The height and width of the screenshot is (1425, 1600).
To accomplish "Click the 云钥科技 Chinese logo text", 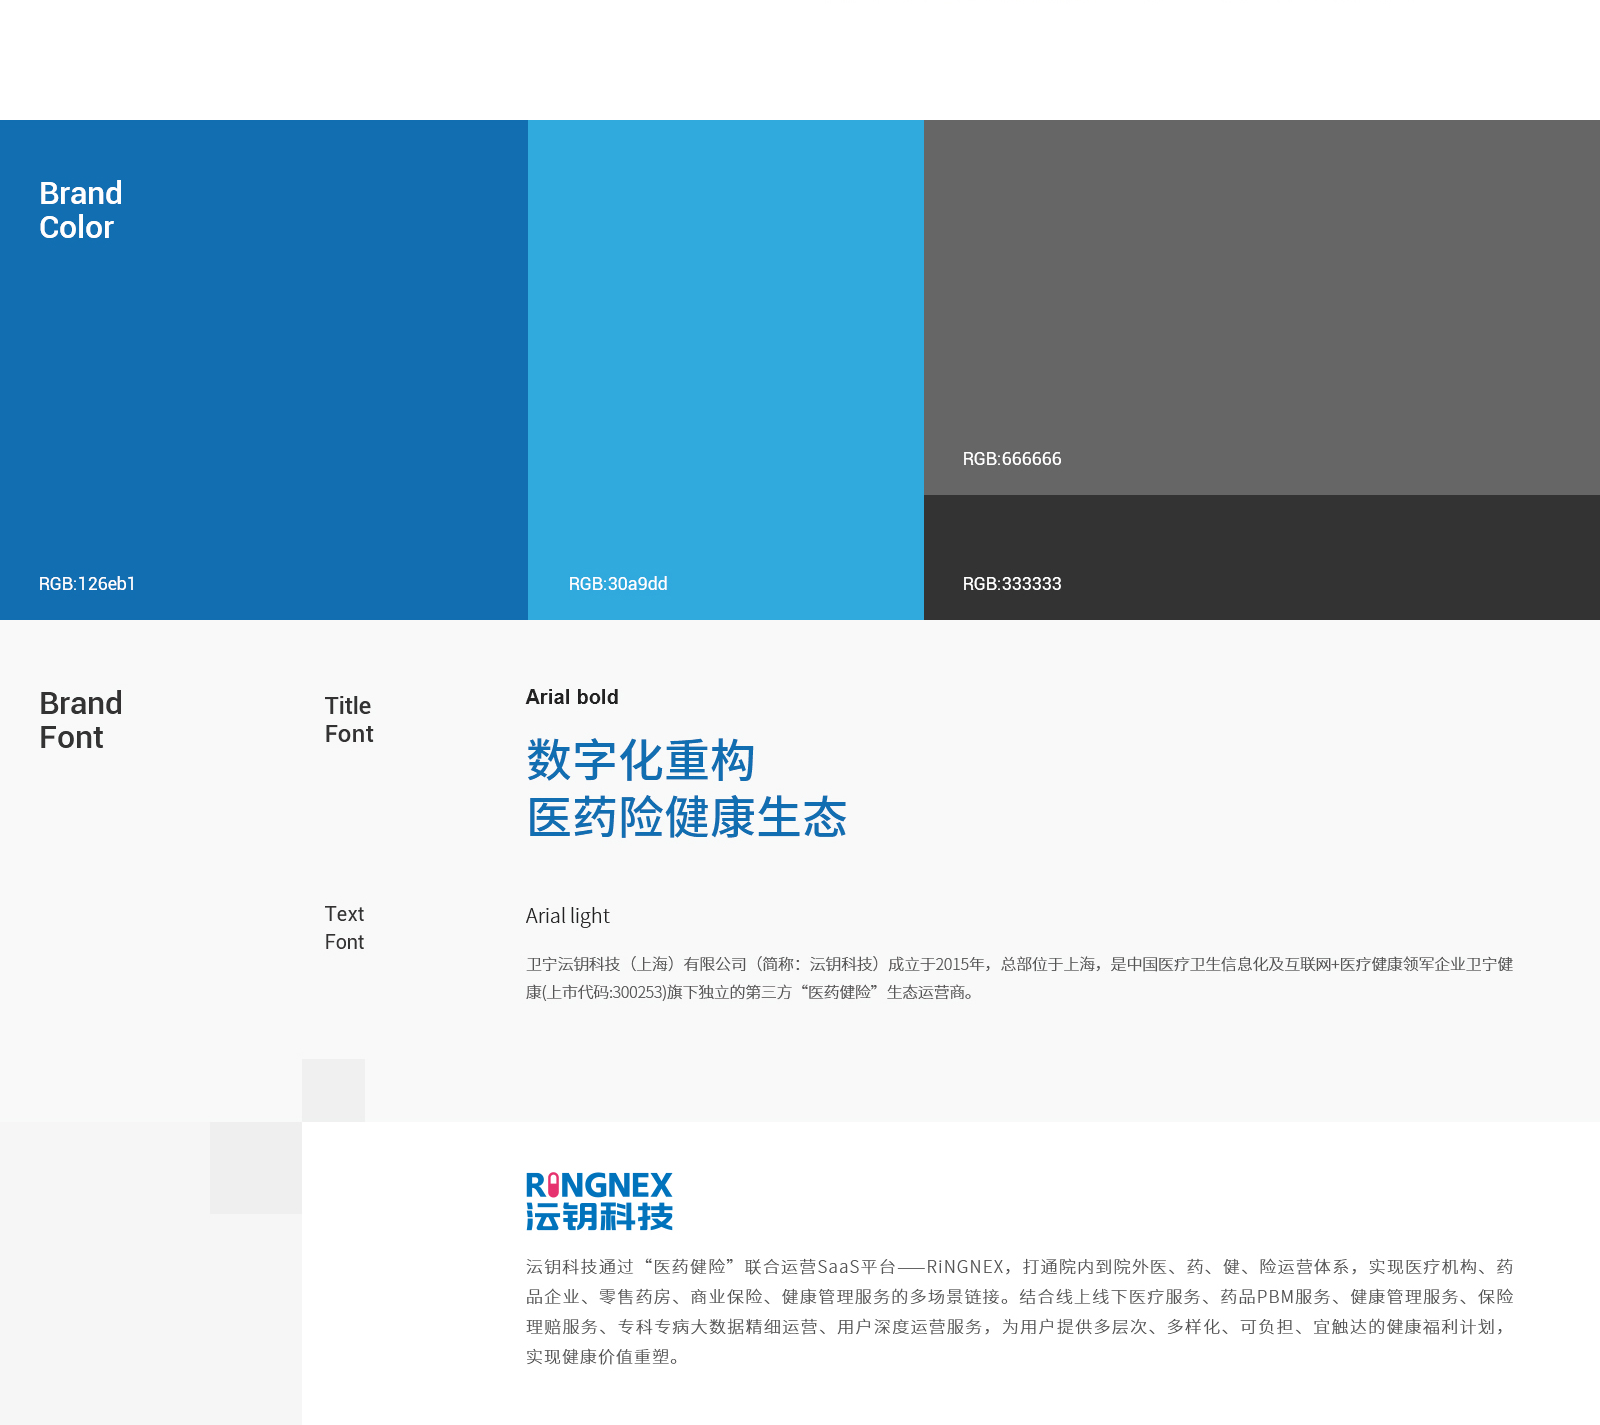I will pyautogui.click(x=599, y=1217).
